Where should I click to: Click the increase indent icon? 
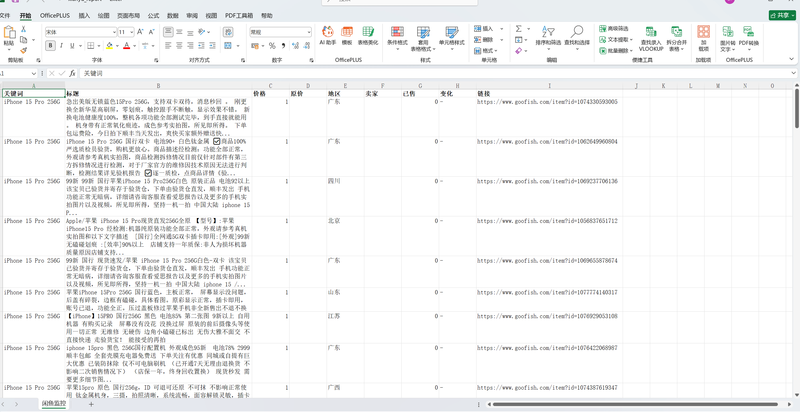coord(212,45)
